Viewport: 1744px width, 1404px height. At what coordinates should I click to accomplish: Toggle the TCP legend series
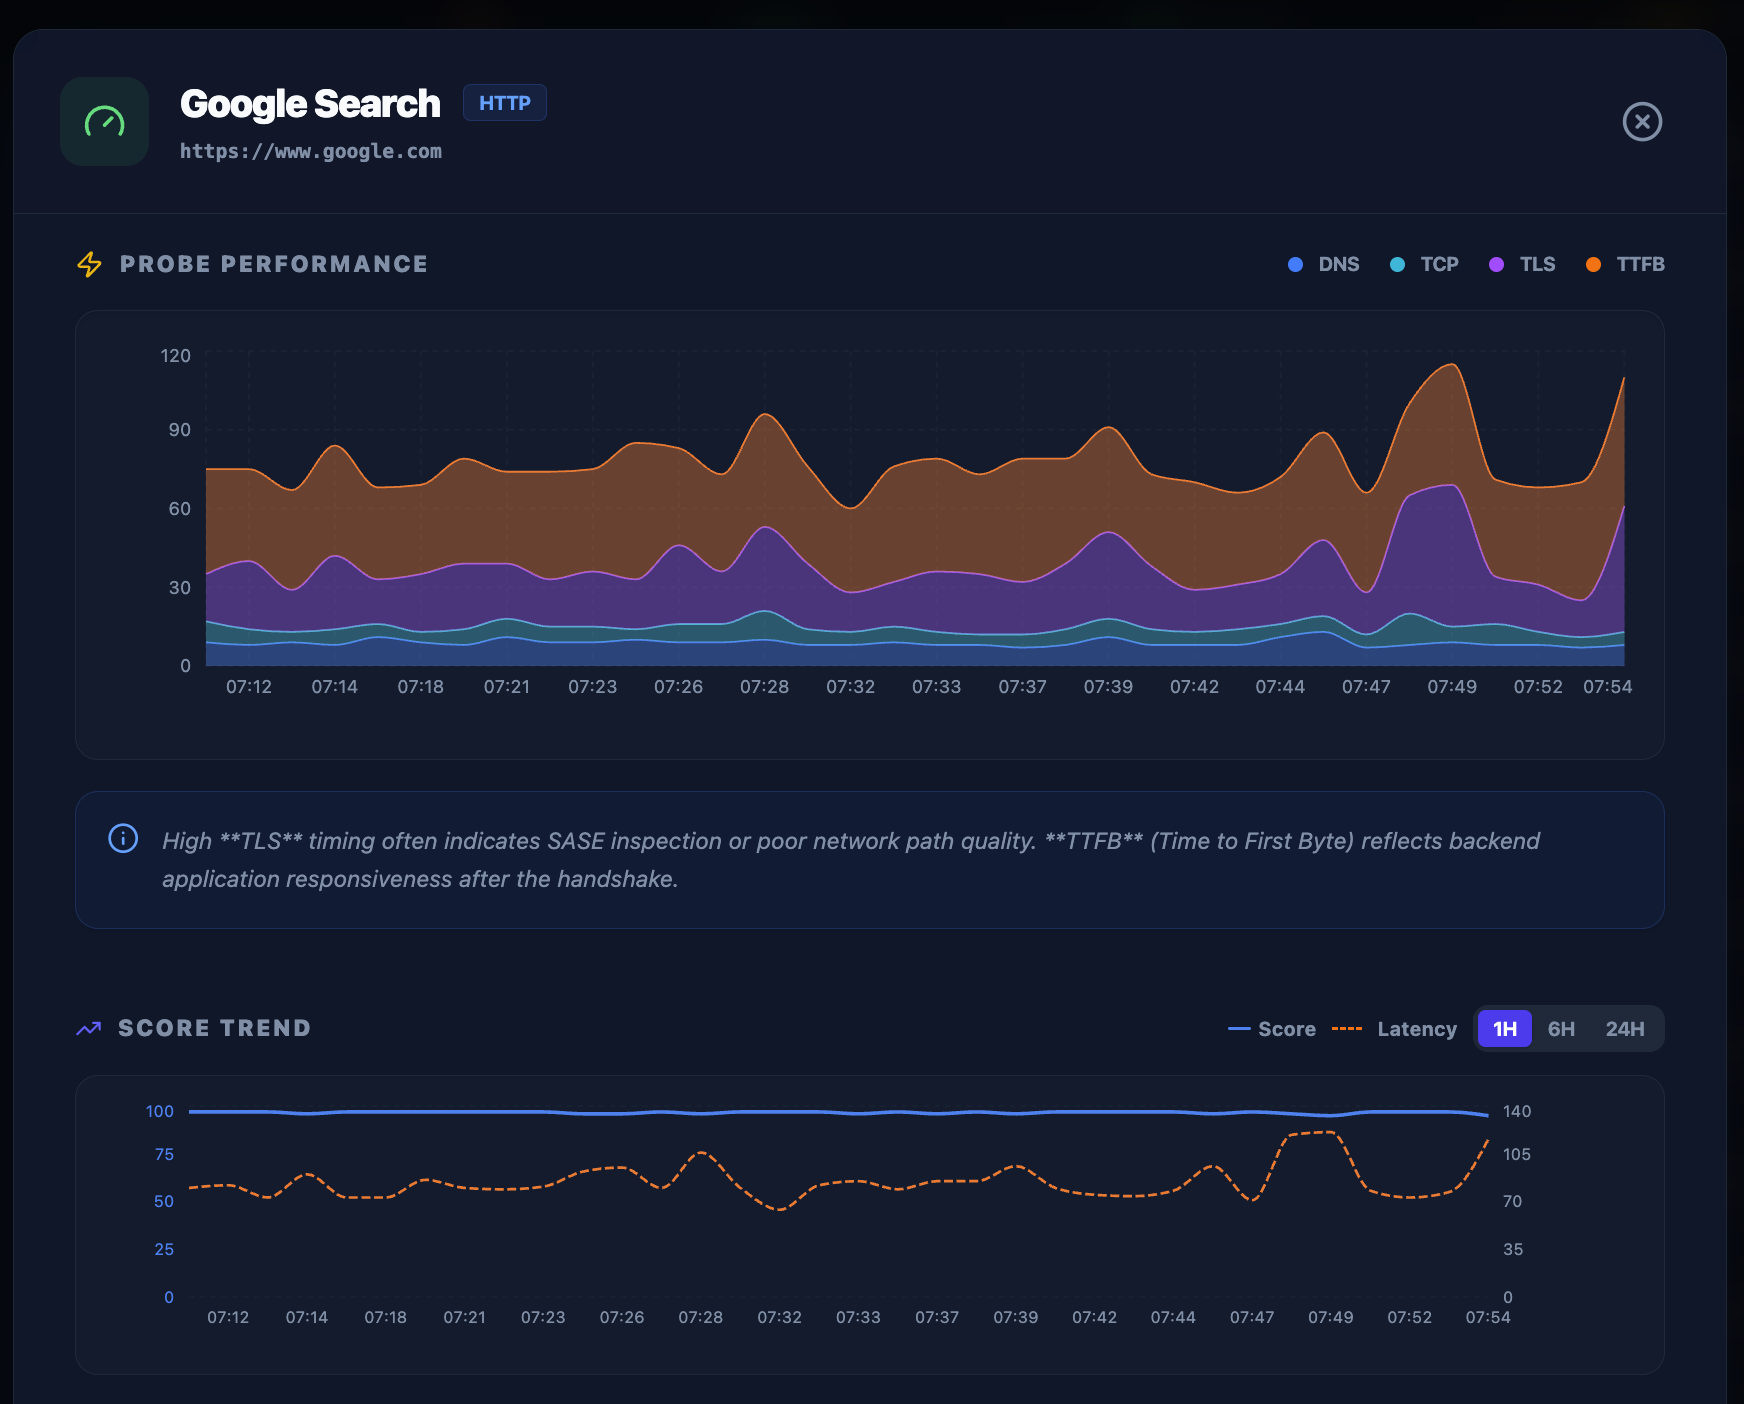pos(1424,264)
